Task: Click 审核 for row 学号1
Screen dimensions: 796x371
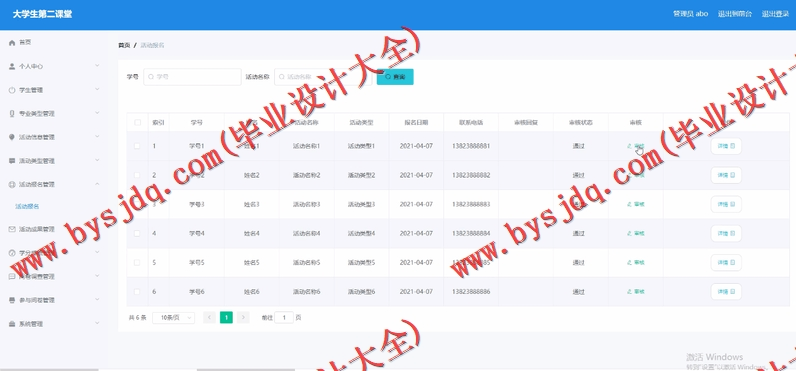Action: tap(636, 146)
